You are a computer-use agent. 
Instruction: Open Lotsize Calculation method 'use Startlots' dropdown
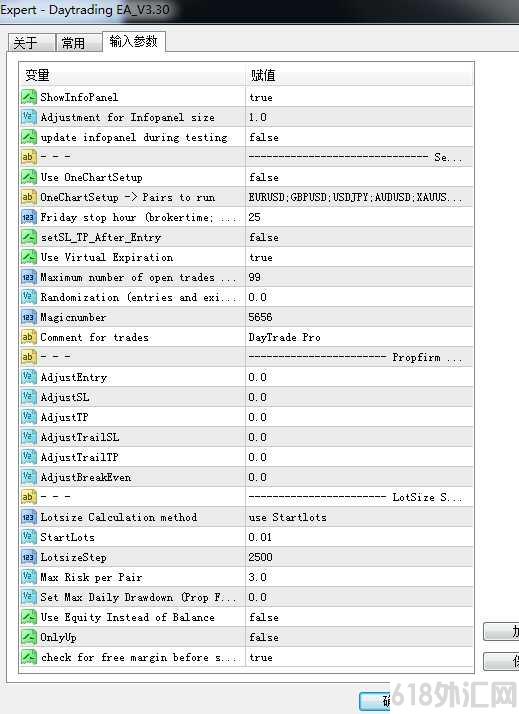pyautogui.click(x=359, y=517)
